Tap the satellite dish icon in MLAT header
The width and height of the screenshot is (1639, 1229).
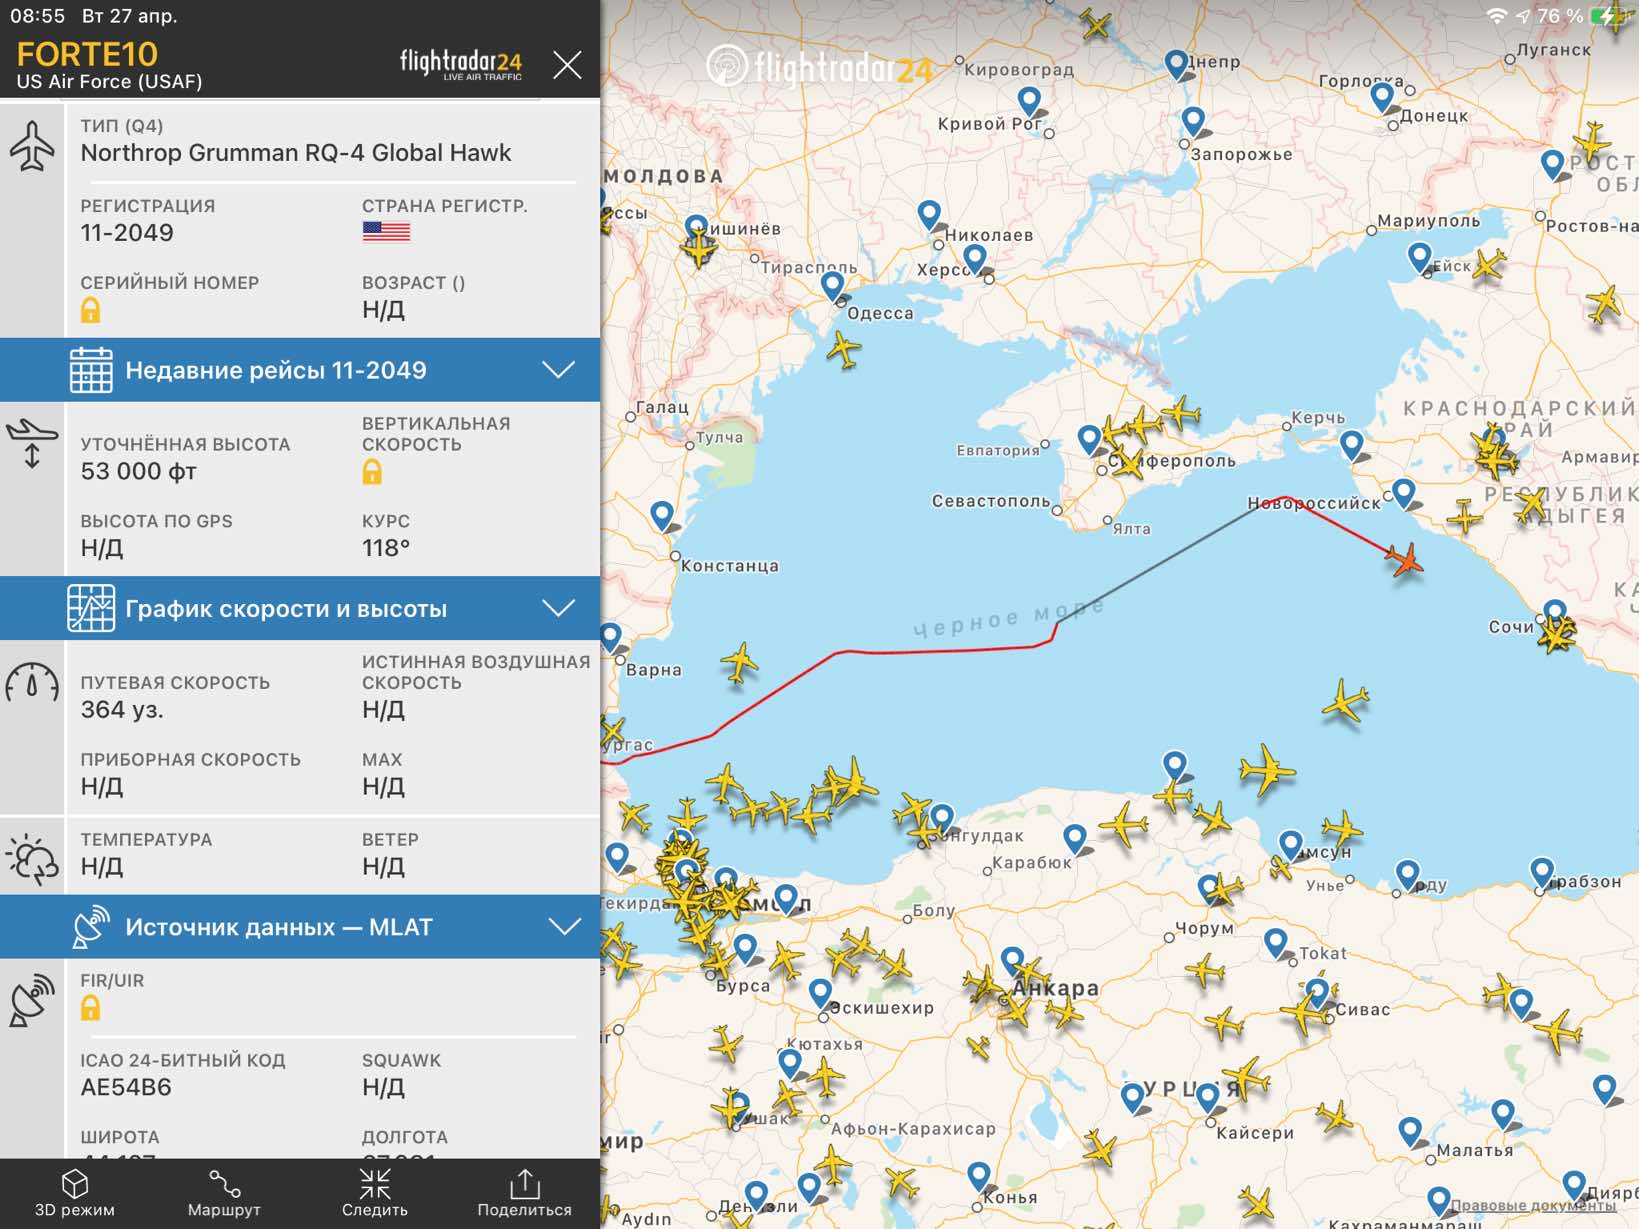90,927
